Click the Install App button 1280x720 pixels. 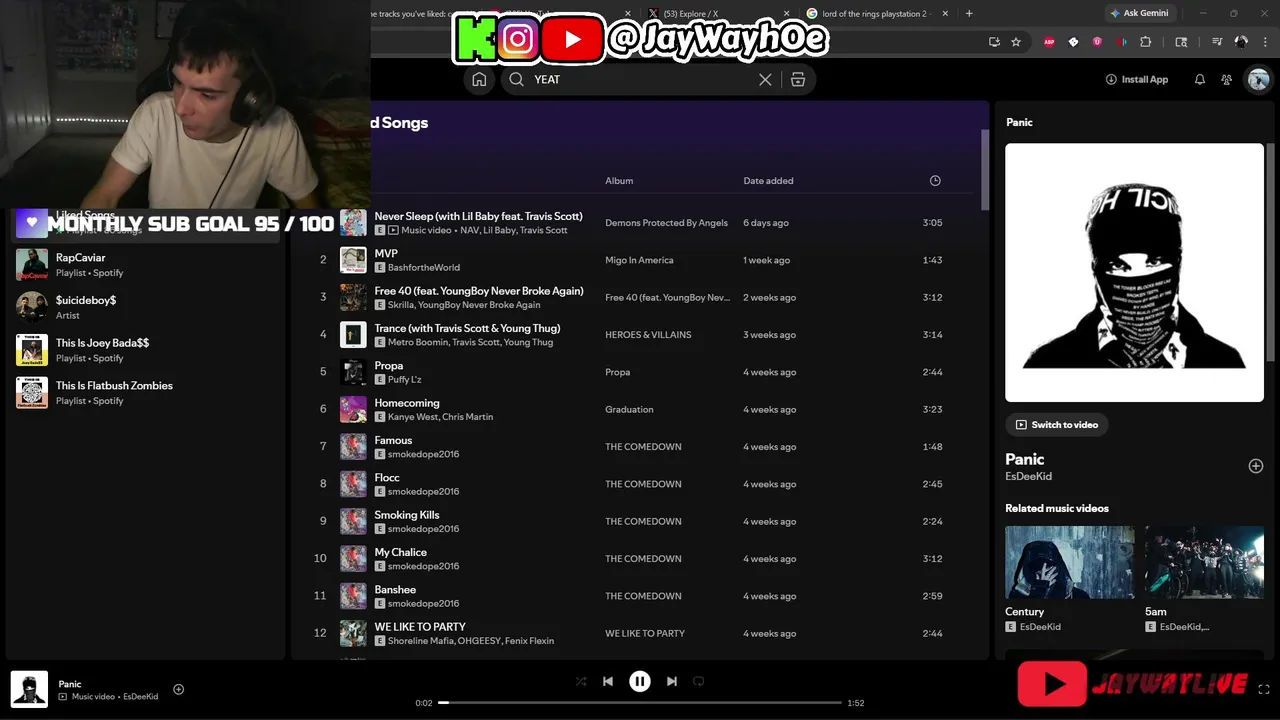1137,80
